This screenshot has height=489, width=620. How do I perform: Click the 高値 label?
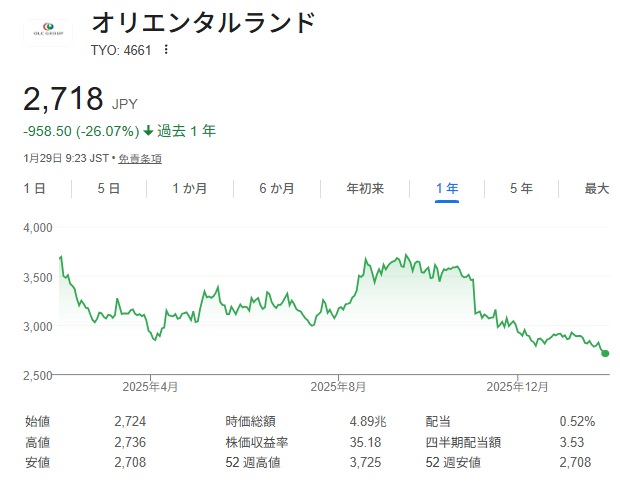click(x=38, y=442)
